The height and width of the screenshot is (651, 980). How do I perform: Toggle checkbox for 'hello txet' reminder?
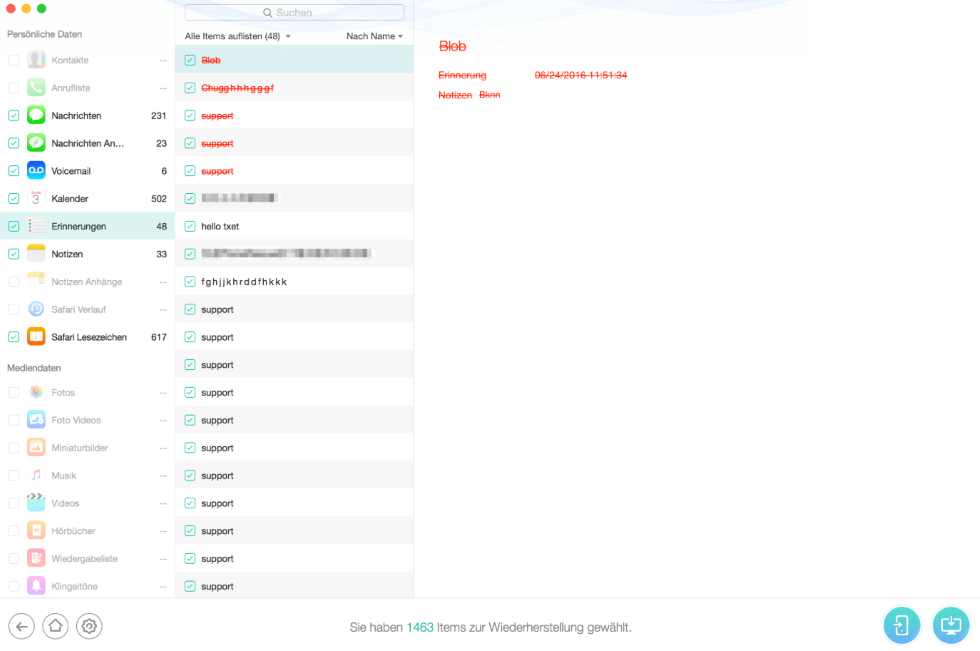click(x=190, y=226)
